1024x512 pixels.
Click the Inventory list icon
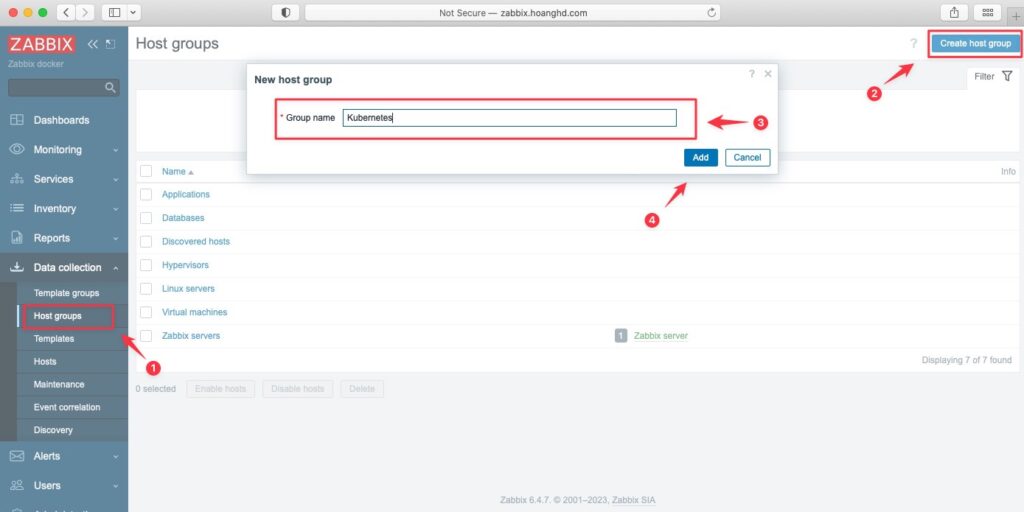(x=17, y=208)
